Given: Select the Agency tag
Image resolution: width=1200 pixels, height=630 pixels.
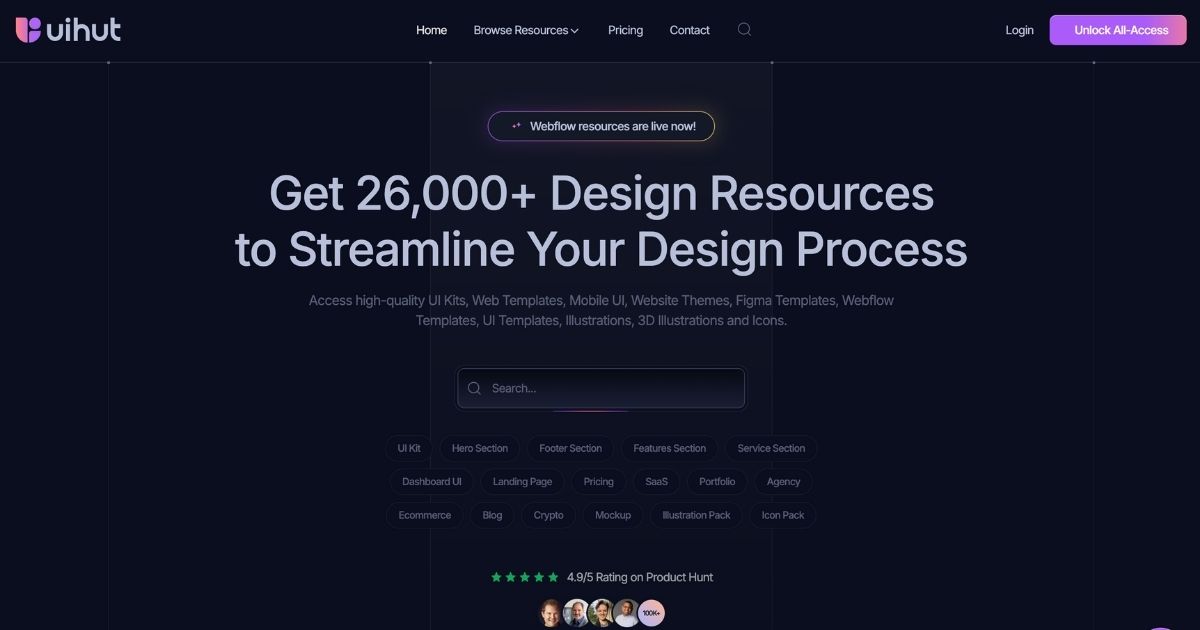Looking at the screenshot, I should tap(783, 481).
